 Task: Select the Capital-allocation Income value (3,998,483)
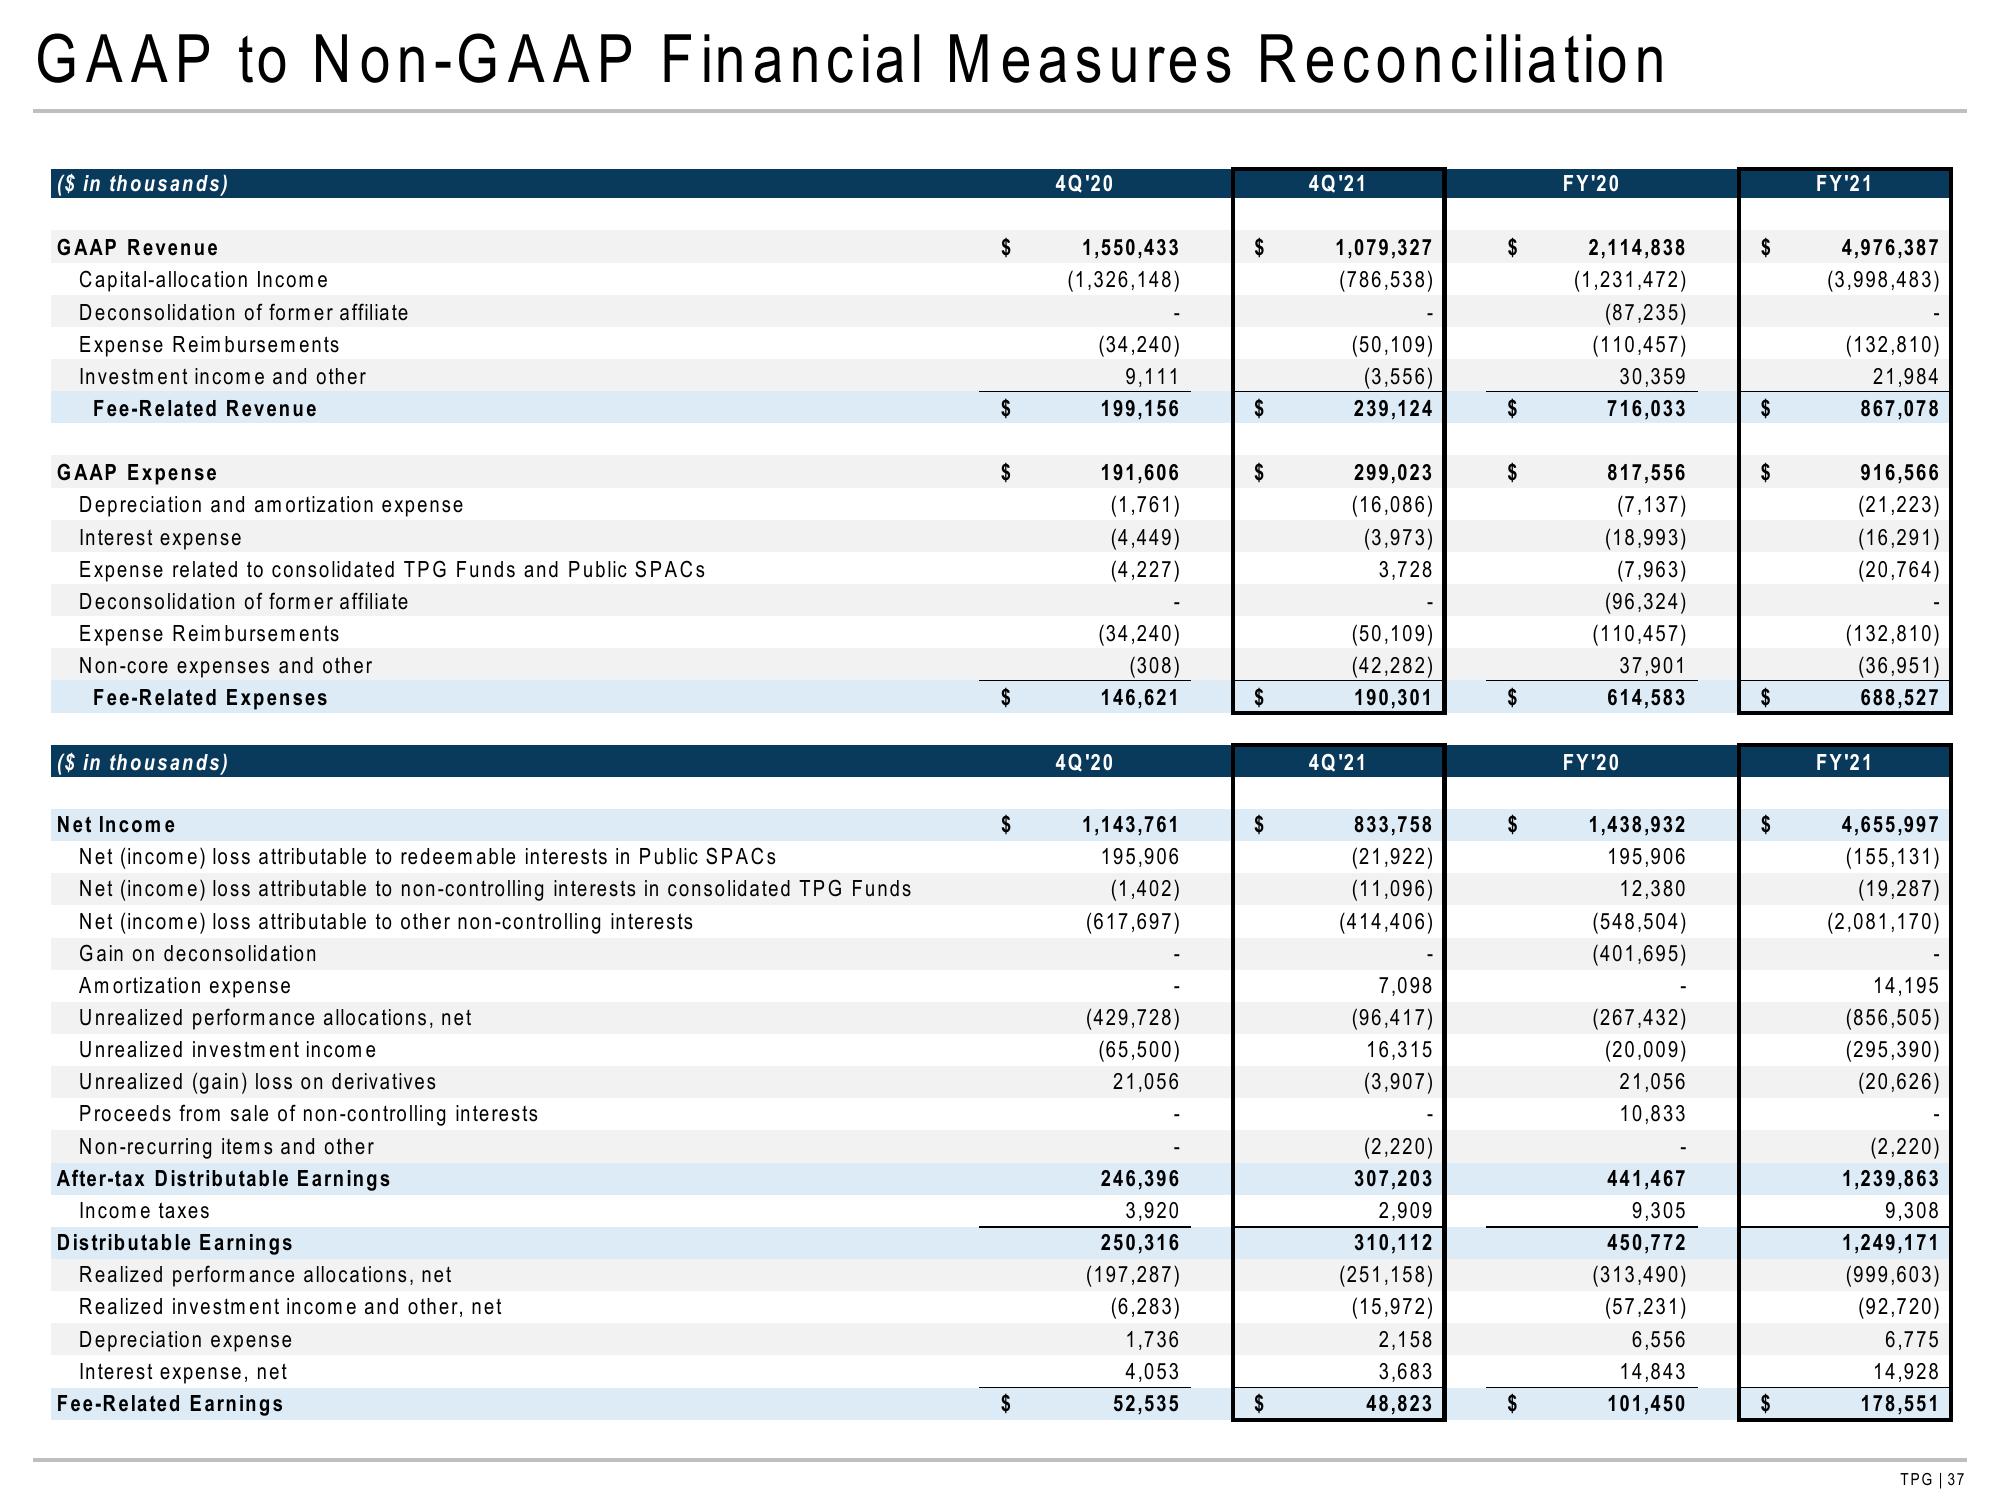[x=1883, y=280]
